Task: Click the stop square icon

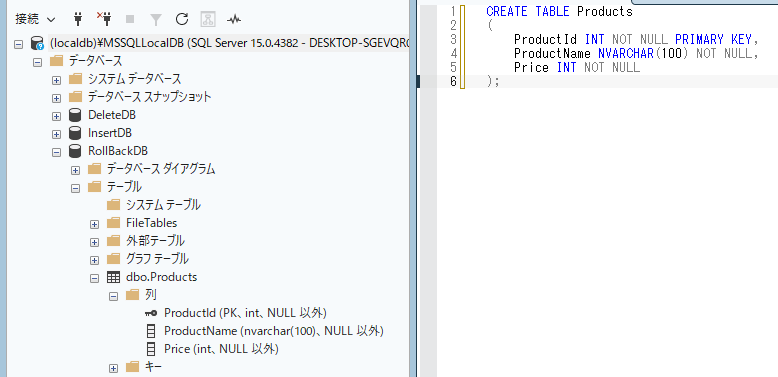Action: pyautogui.click(x=130, y=19)
